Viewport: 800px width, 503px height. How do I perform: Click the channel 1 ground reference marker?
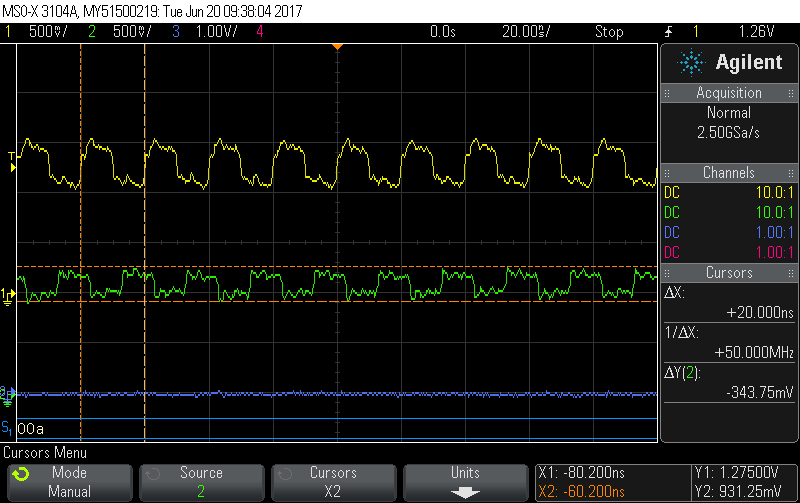(7, 297)
